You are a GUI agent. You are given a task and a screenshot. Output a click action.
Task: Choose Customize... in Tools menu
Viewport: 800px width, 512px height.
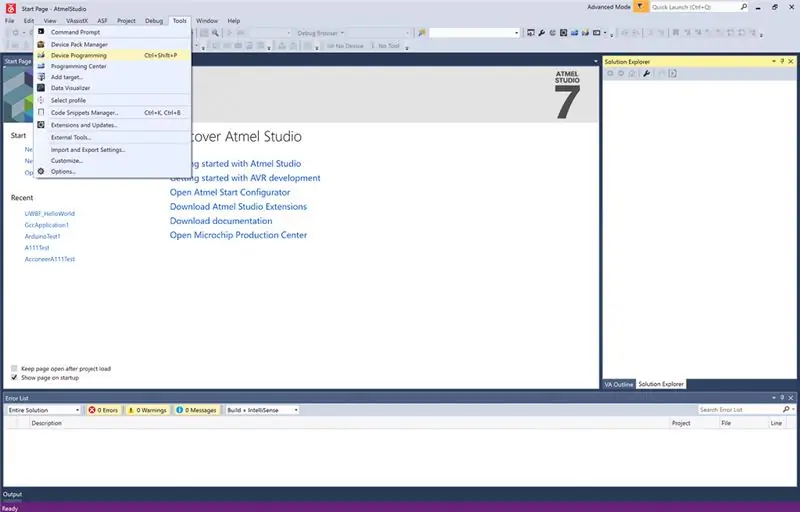[x=112, y=161]
